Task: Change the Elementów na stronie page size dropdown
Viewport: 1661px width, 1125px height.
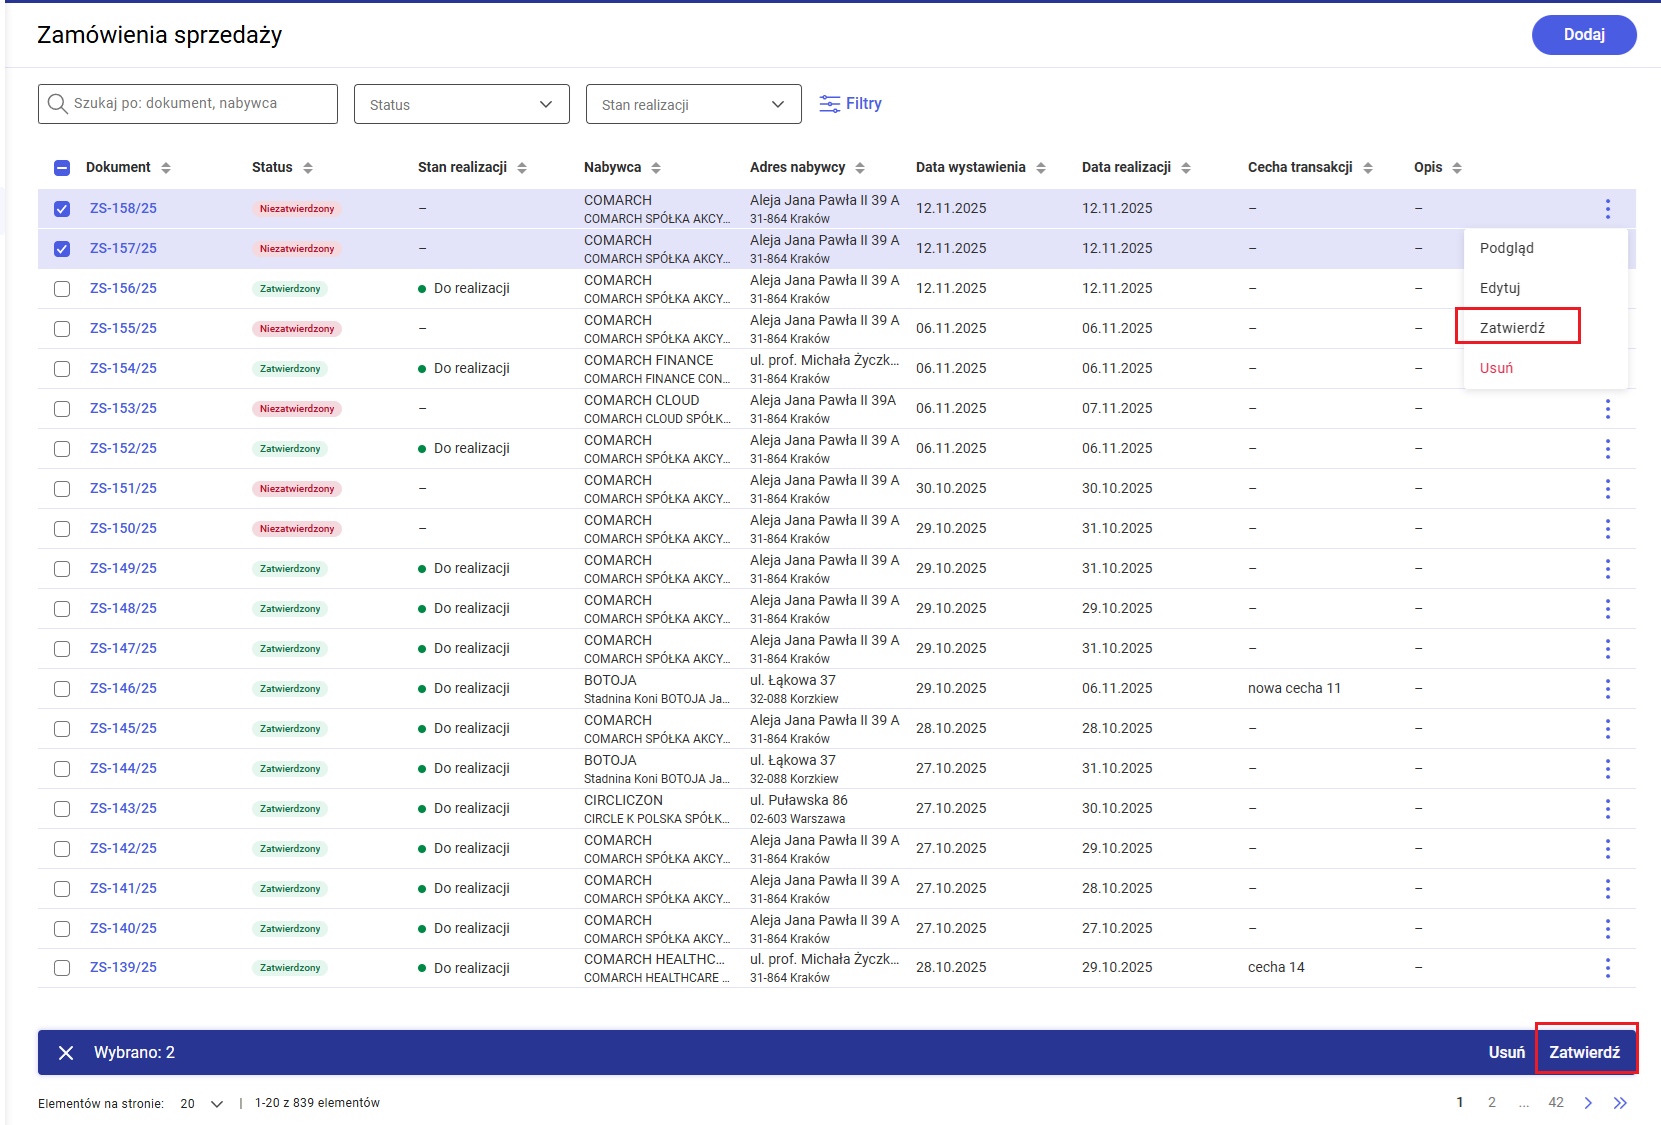Action: pos(201,1104)
